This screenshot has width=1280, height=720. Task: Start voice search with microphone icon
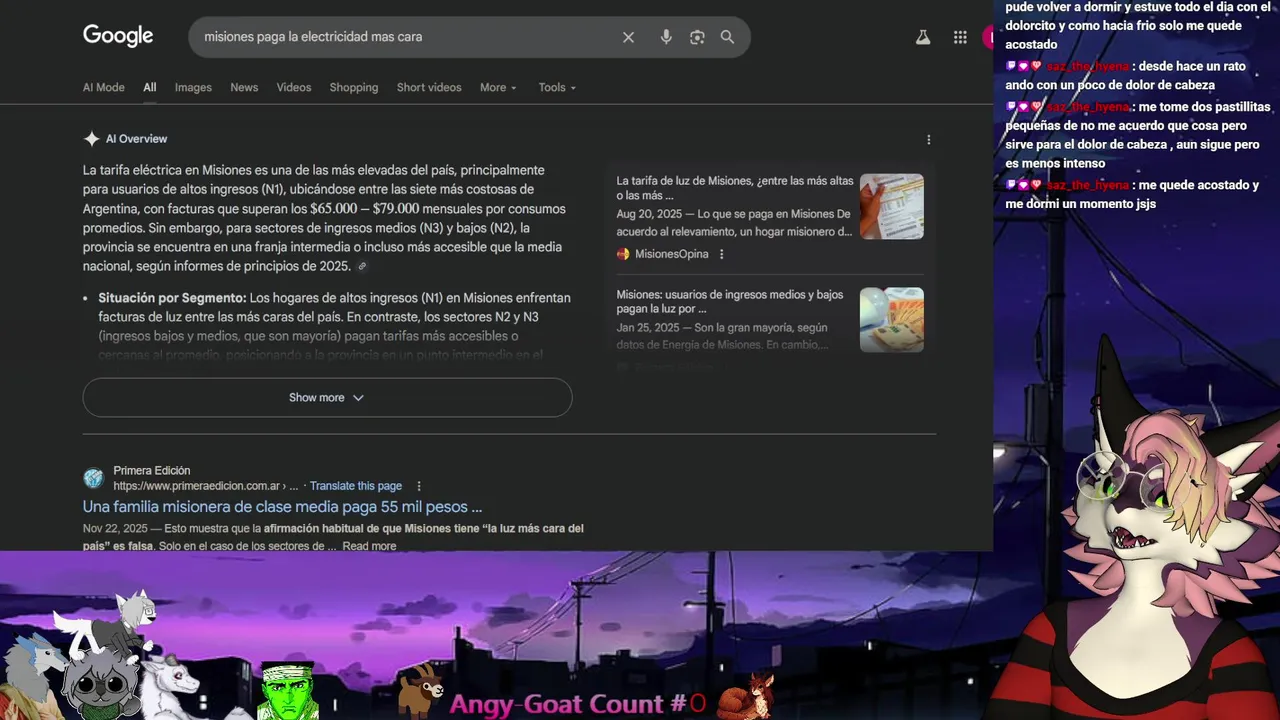pos(666,37)
